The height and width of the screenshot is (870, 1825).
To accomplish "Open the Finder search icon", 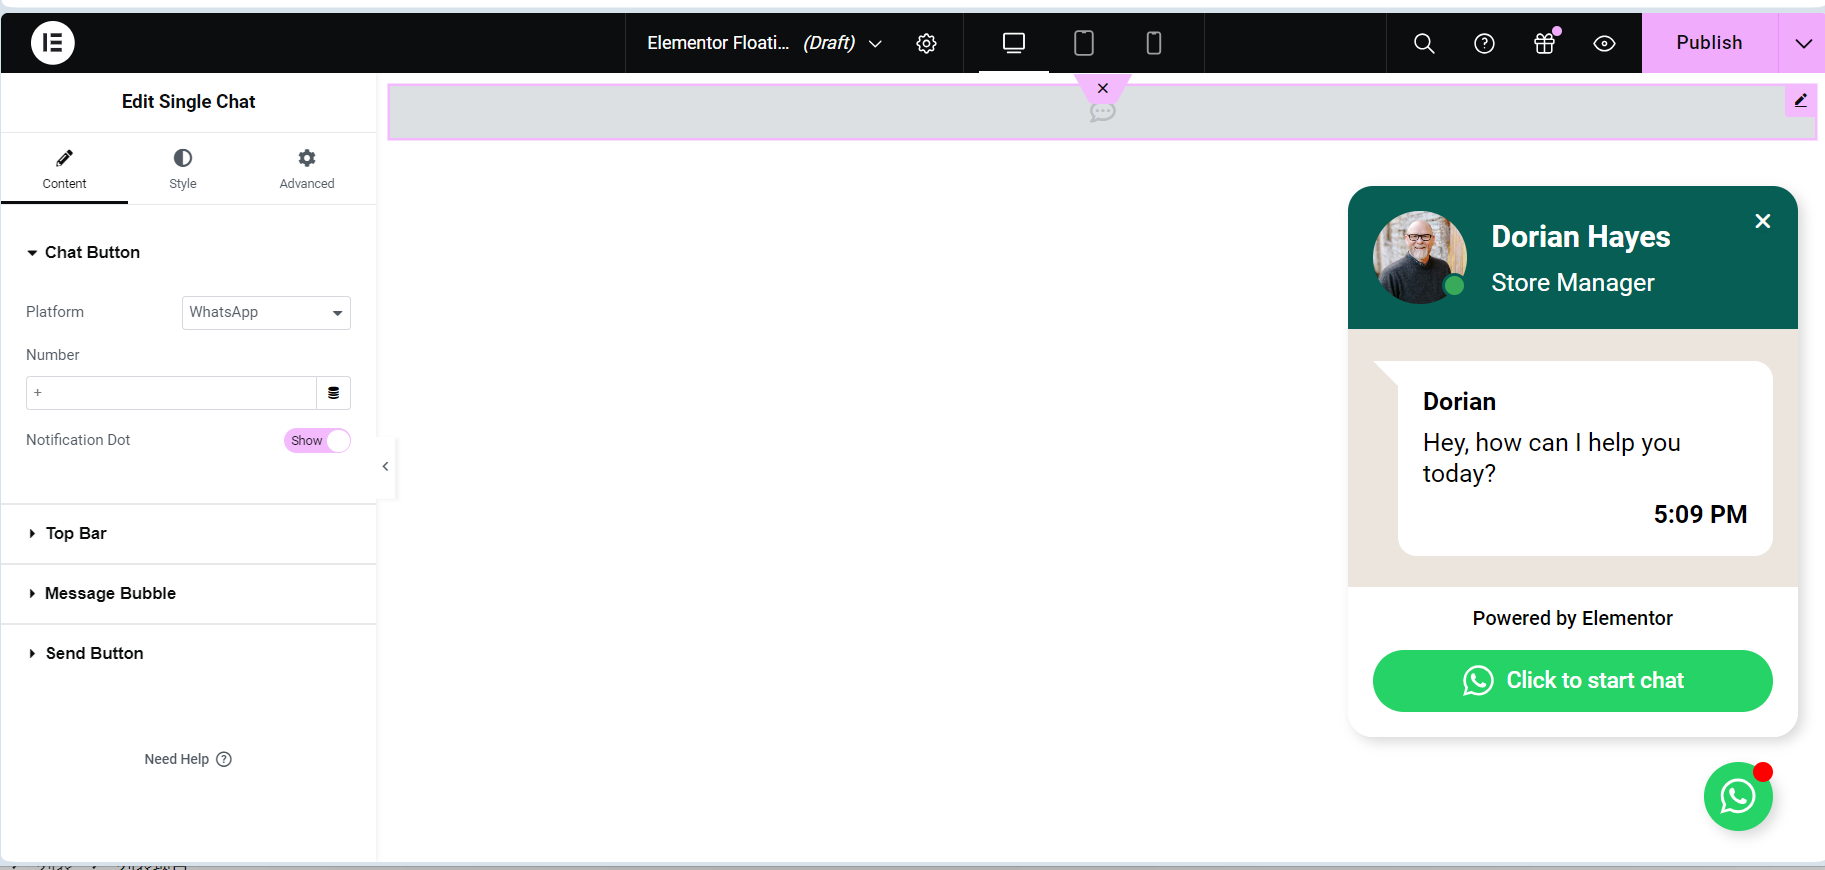I will [x=1424, y=43].
